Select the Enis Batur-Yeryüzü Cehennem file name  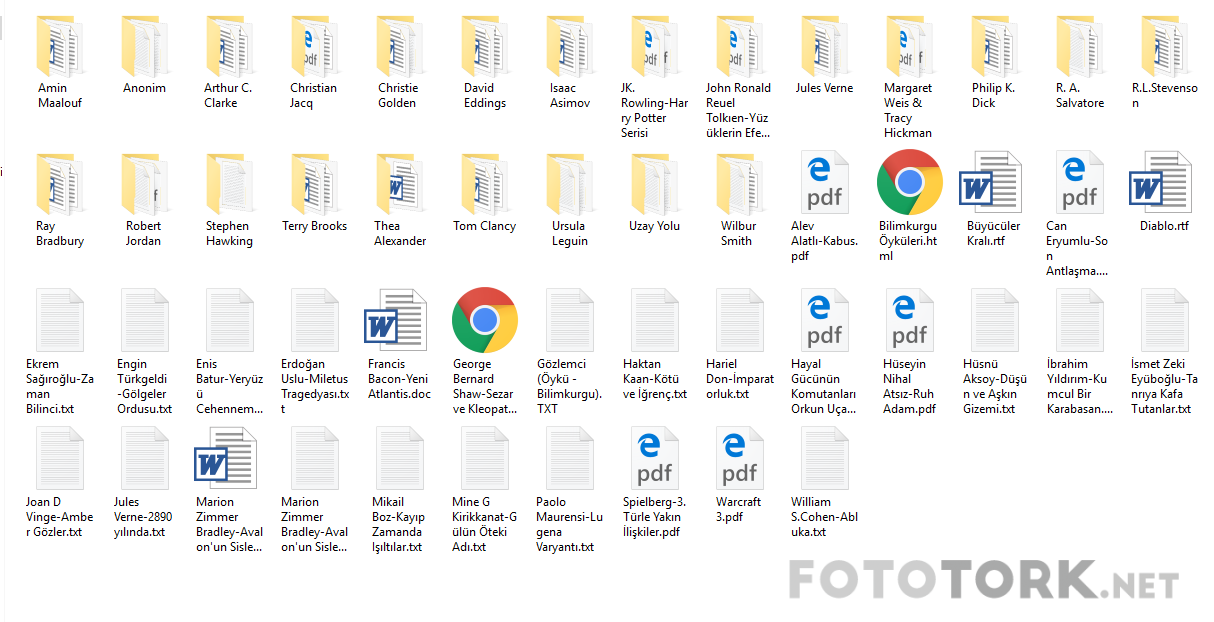(229, 386)
